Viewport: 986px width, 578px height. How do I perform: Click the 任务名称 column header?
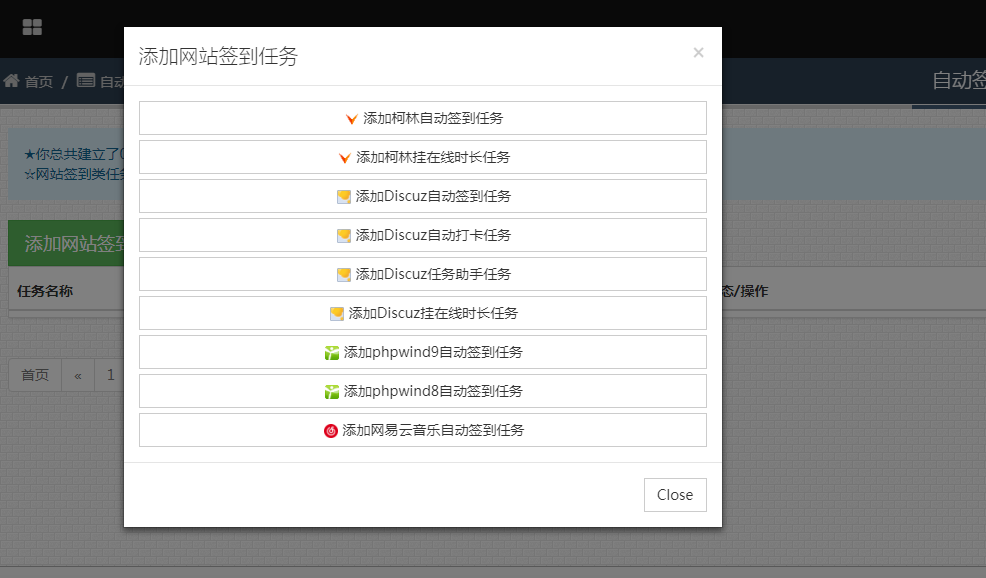(45, 292)
